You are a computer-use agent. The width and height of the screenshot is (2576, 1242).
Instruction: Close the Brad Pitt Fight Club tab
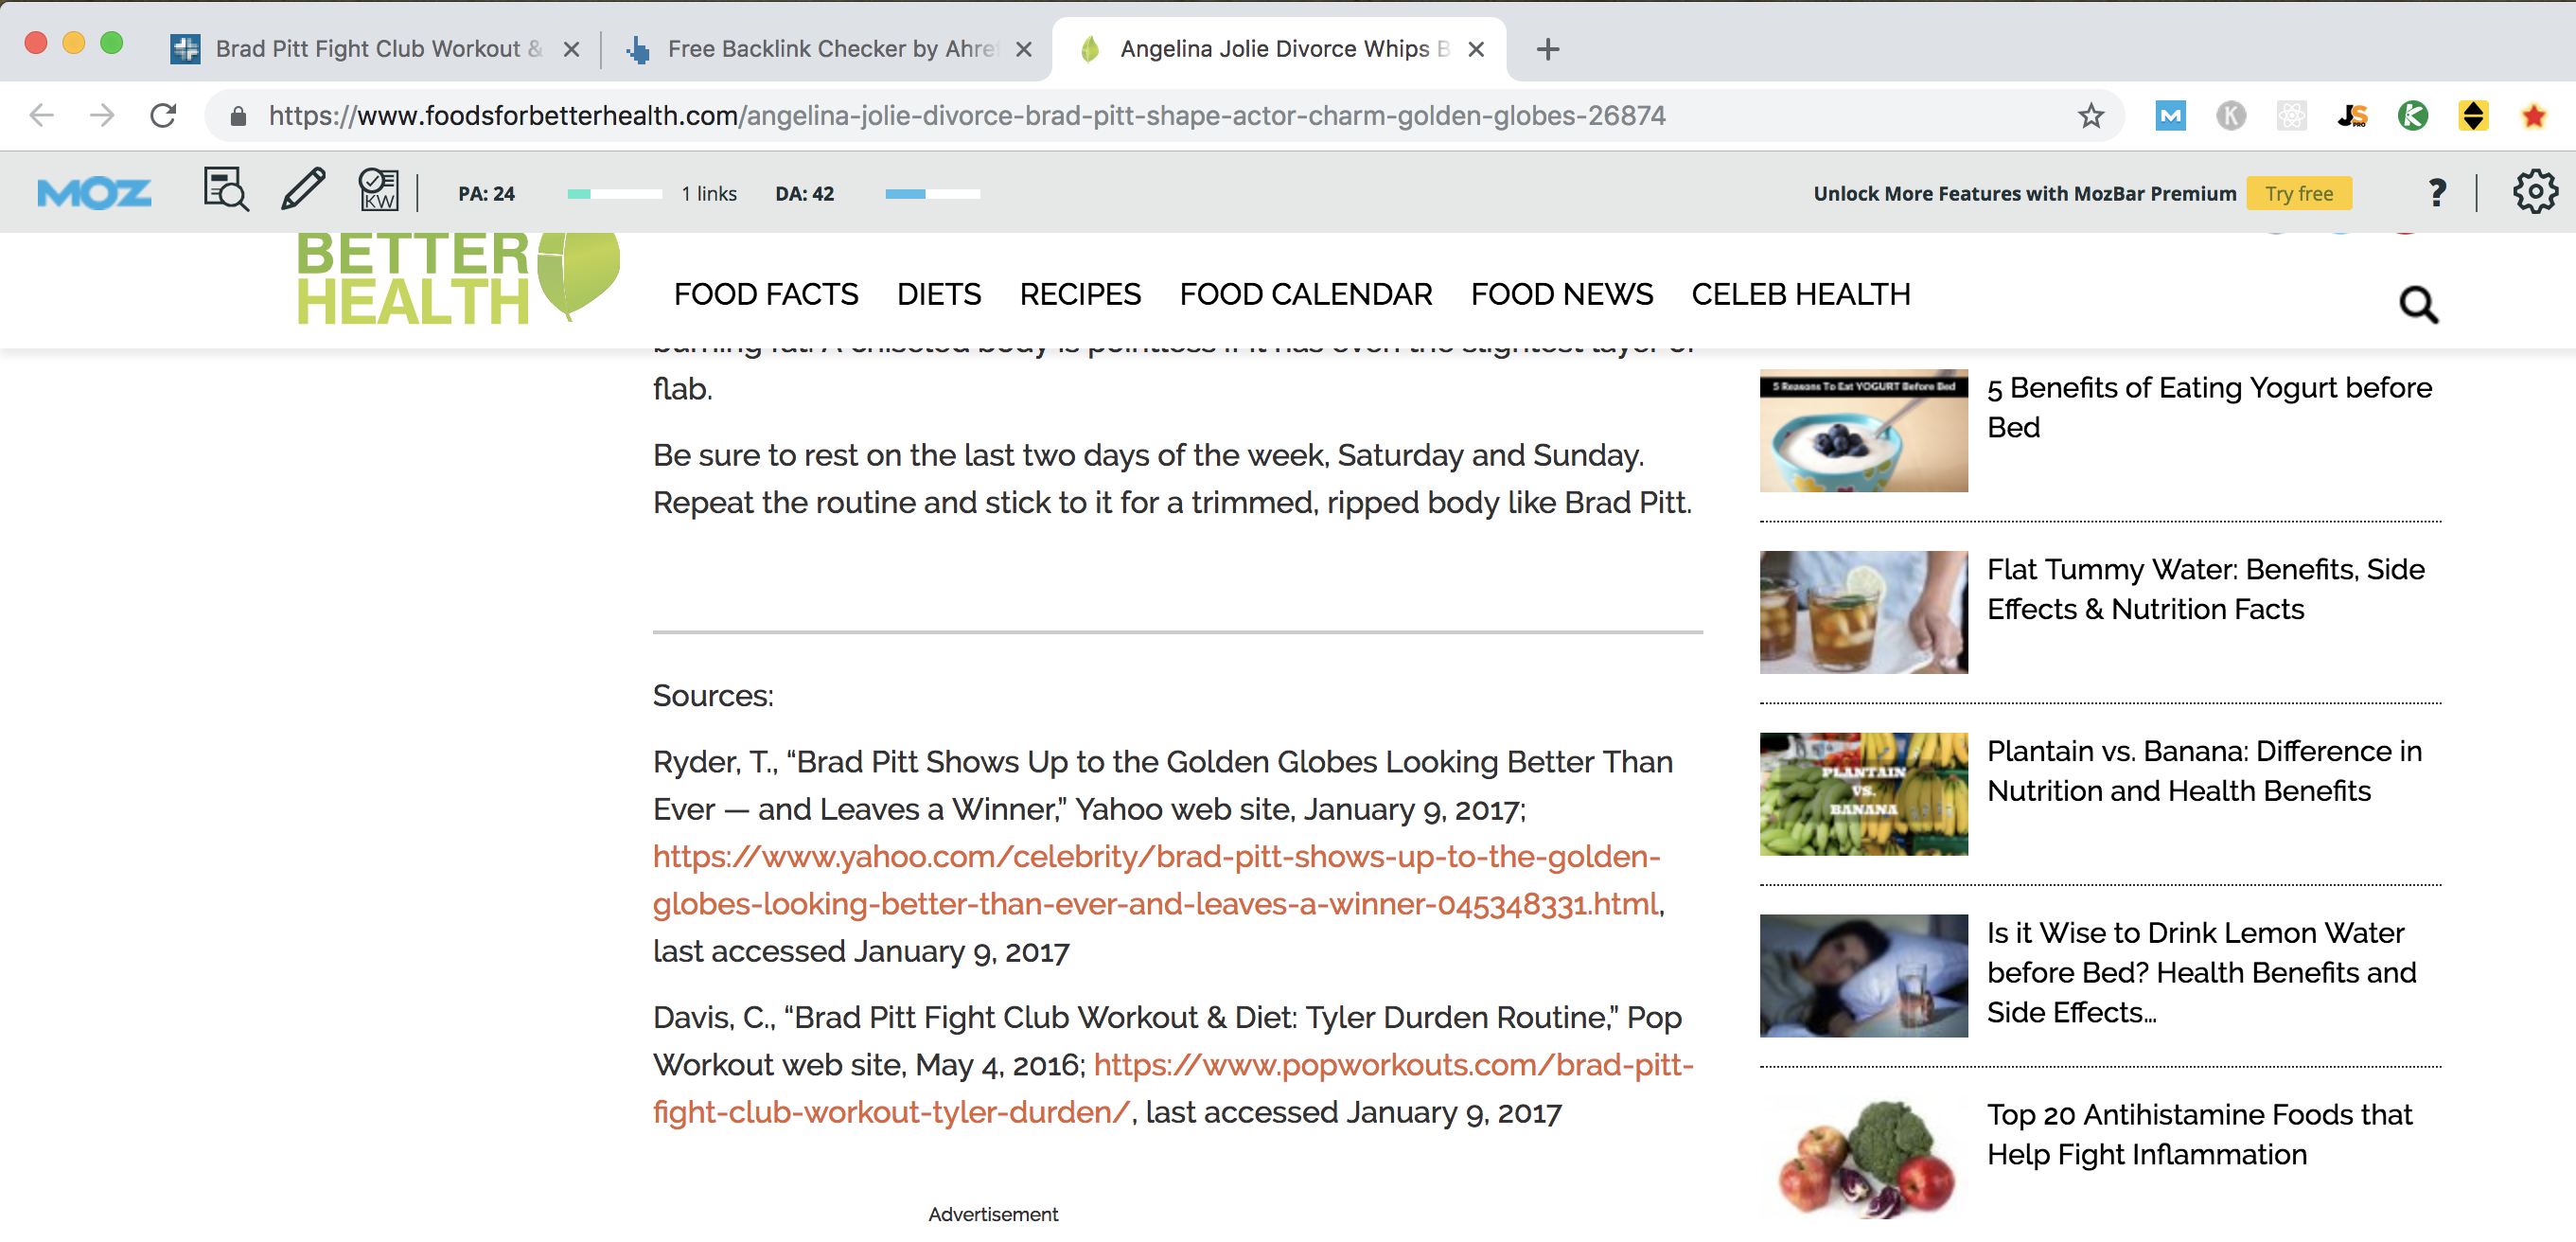[571, 49]
